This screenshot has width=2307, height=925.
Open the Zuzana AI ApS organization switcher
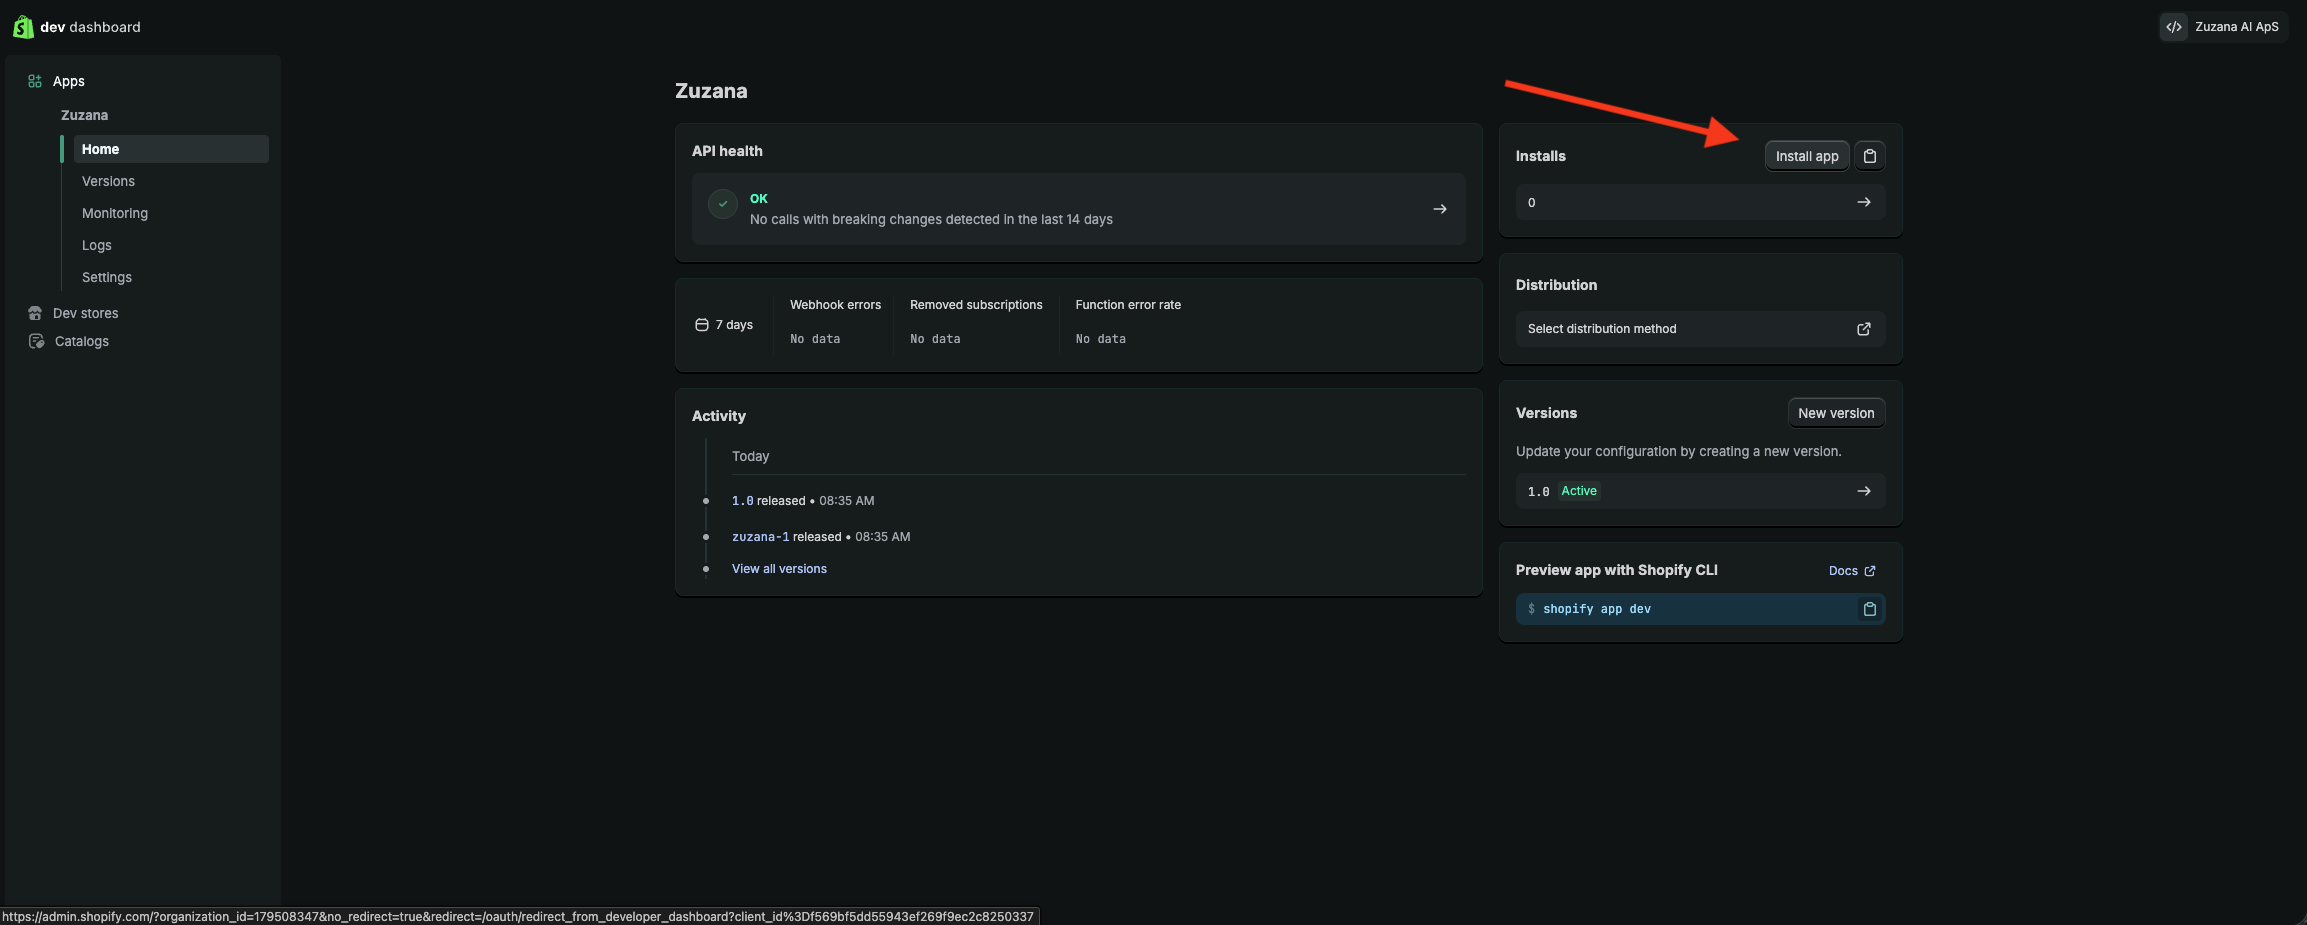(x=2224, y=27)
